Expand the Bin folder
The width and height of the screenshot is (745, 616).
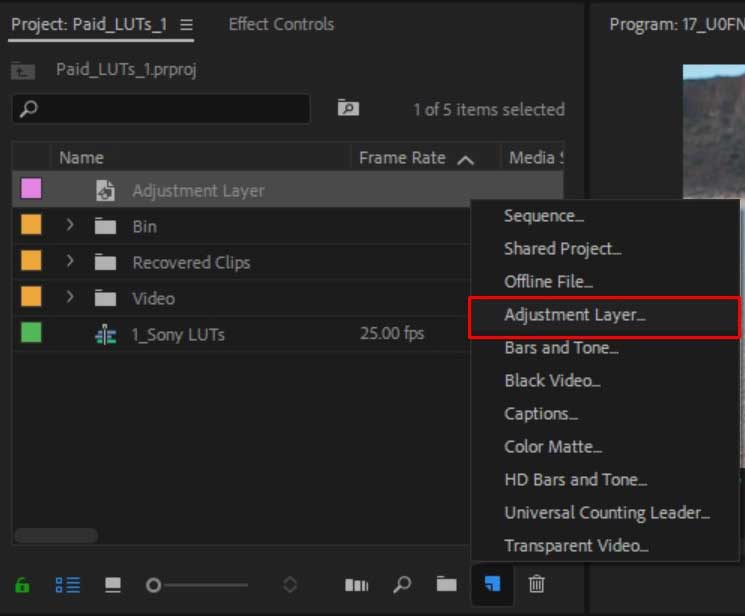click(70, 225)
